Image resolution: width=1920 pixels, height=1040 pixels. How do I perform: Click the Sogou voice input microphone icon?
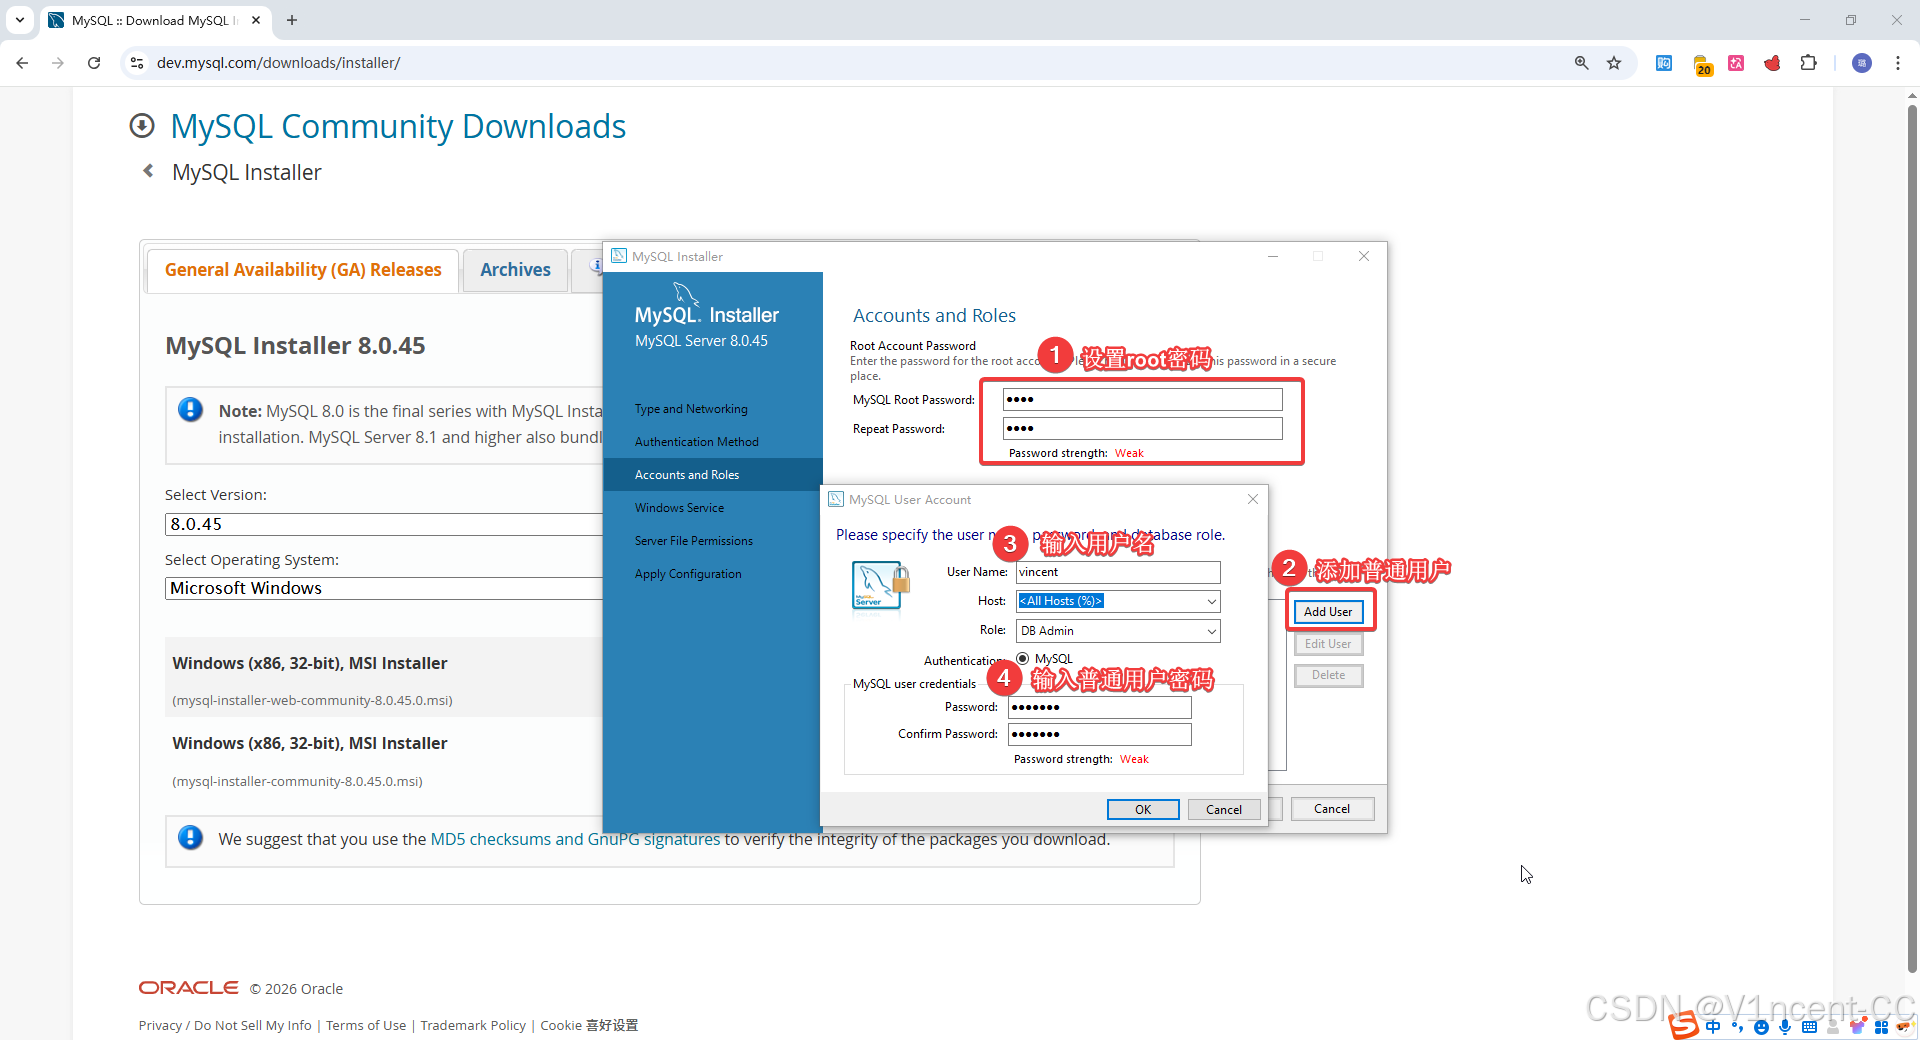[1785, 1027]
